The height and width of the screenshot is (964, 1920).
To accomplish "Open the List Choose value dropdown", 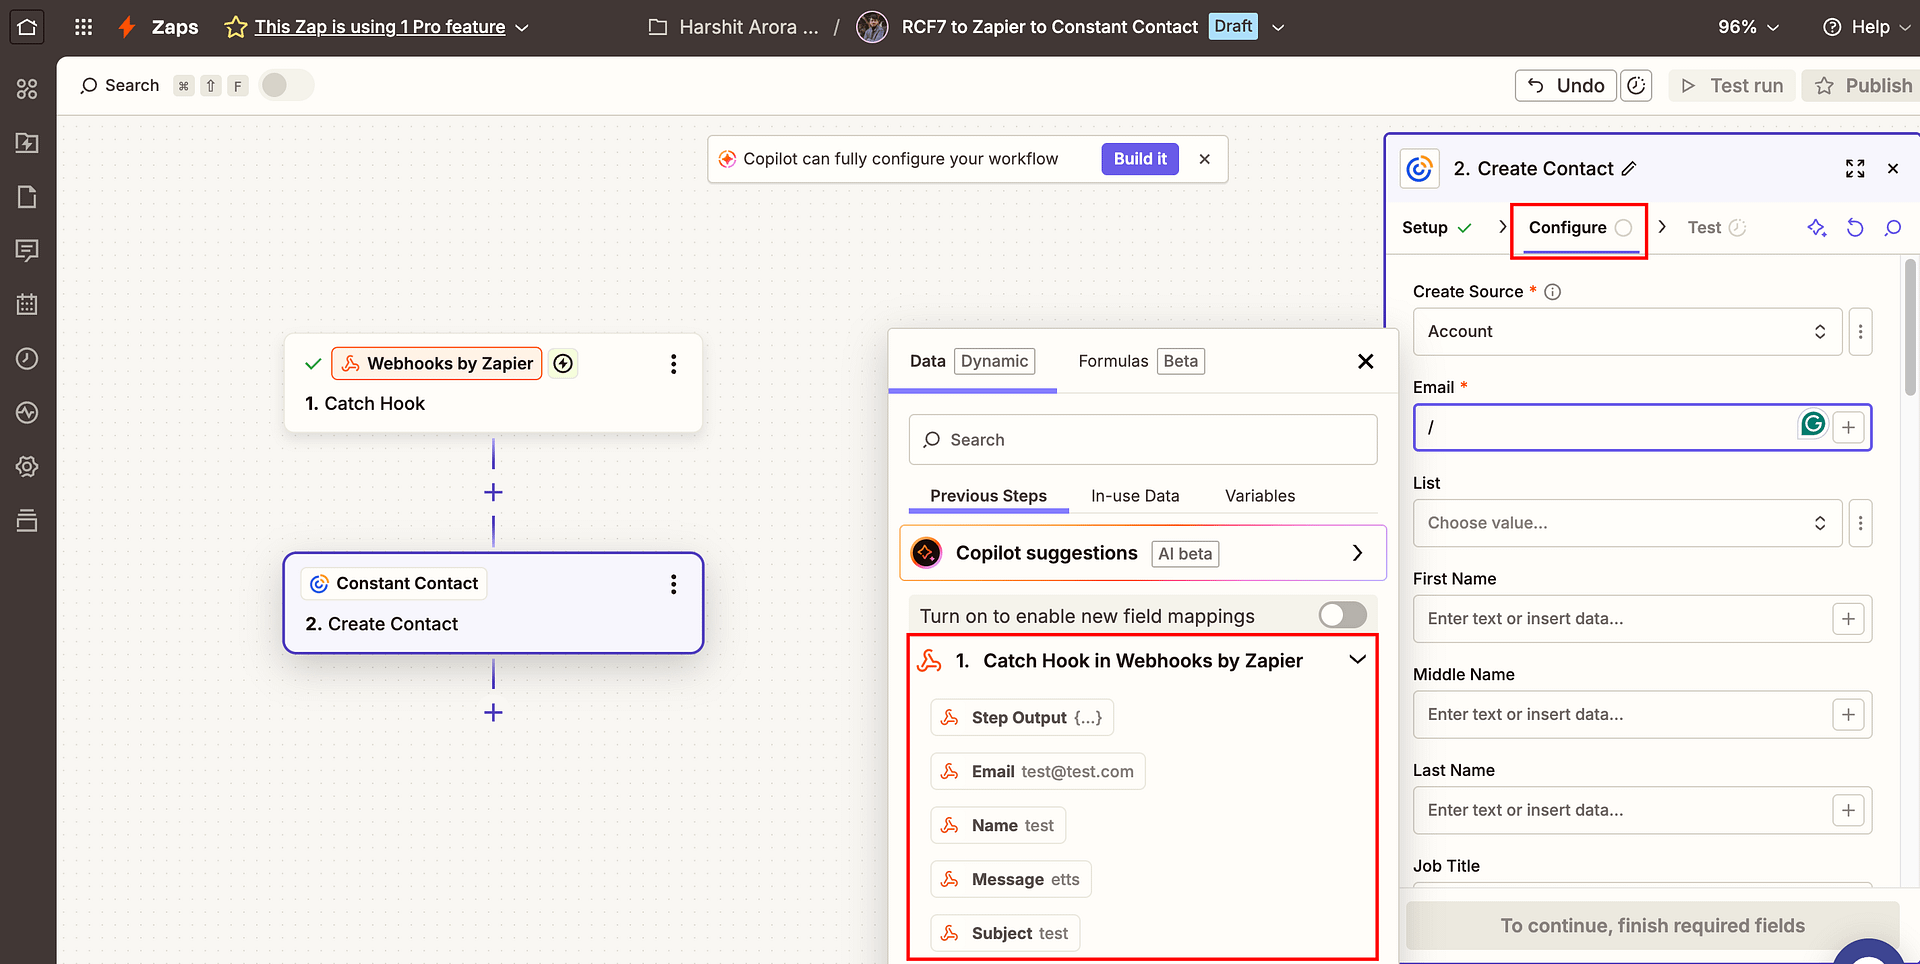I will click(1627, 523).
